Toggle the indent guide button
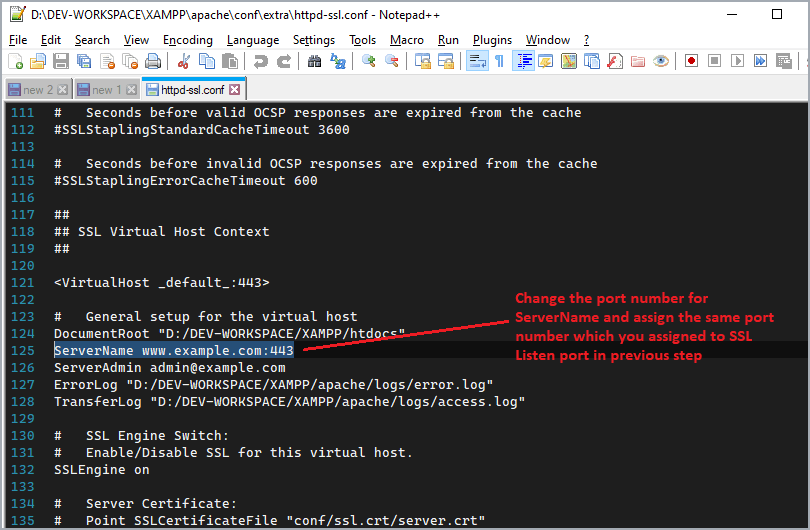 click(x=523, y=61)
